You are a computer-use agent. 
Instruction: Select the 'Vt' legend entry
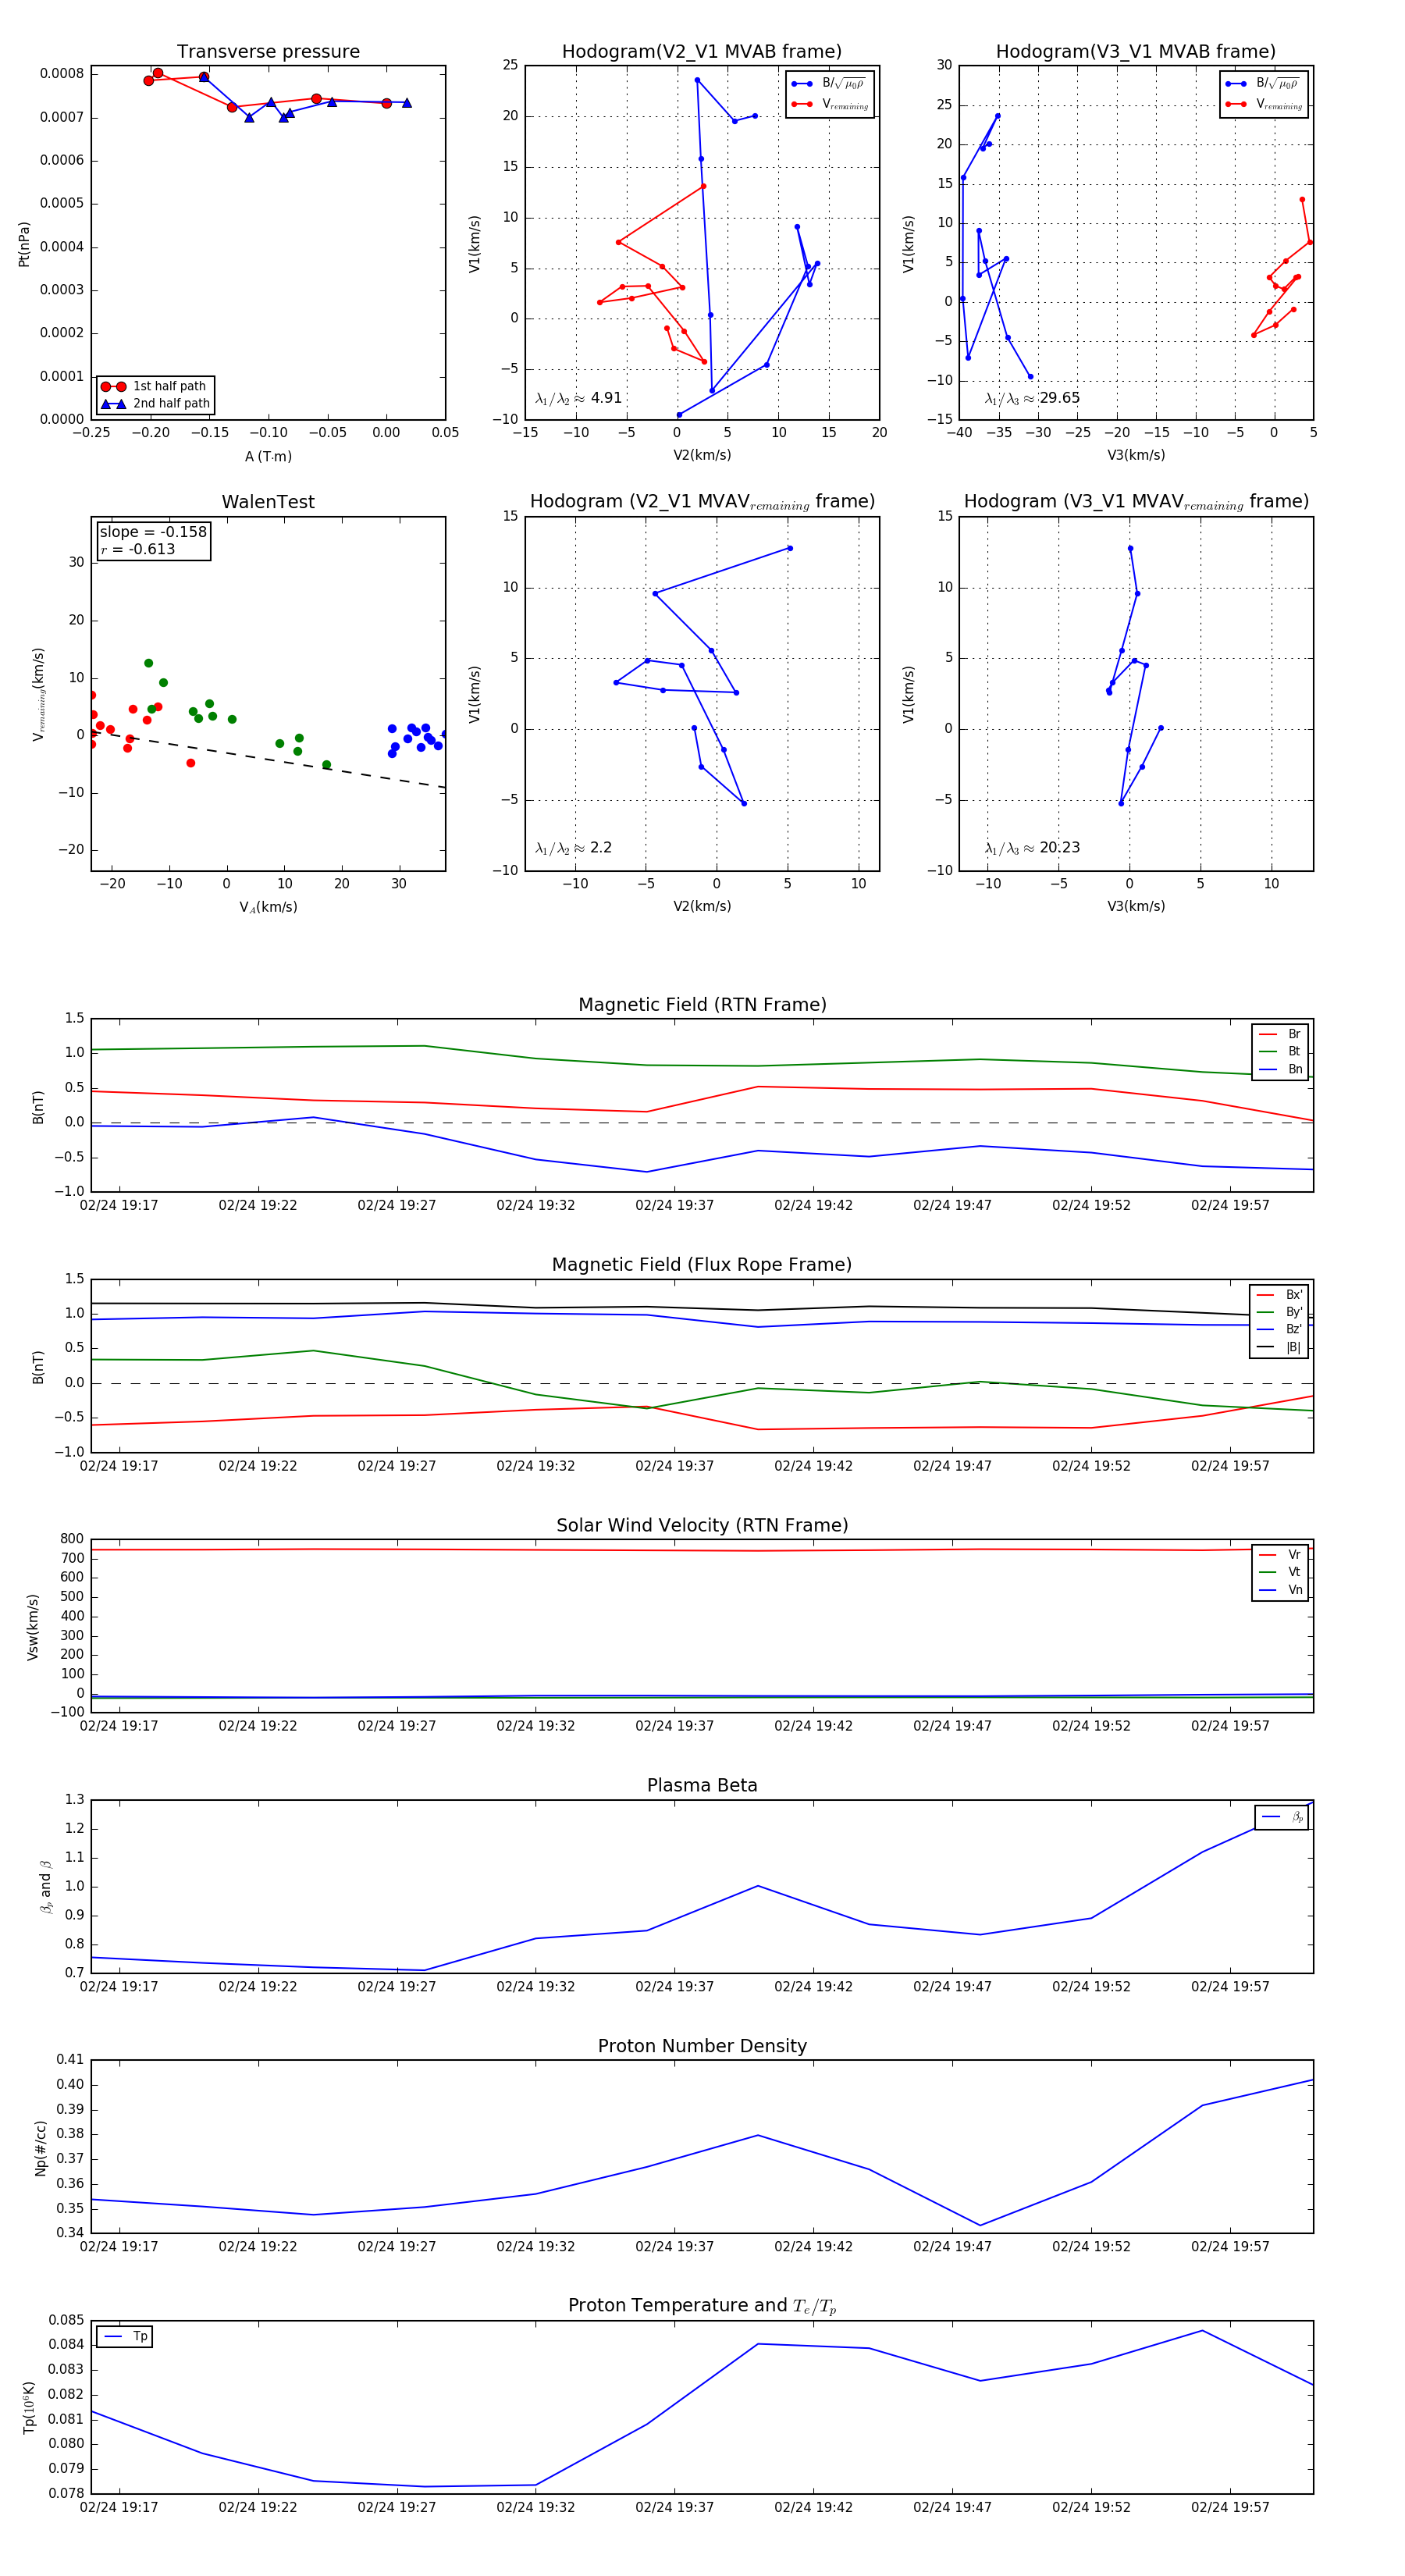[x=1280, y=1572]
